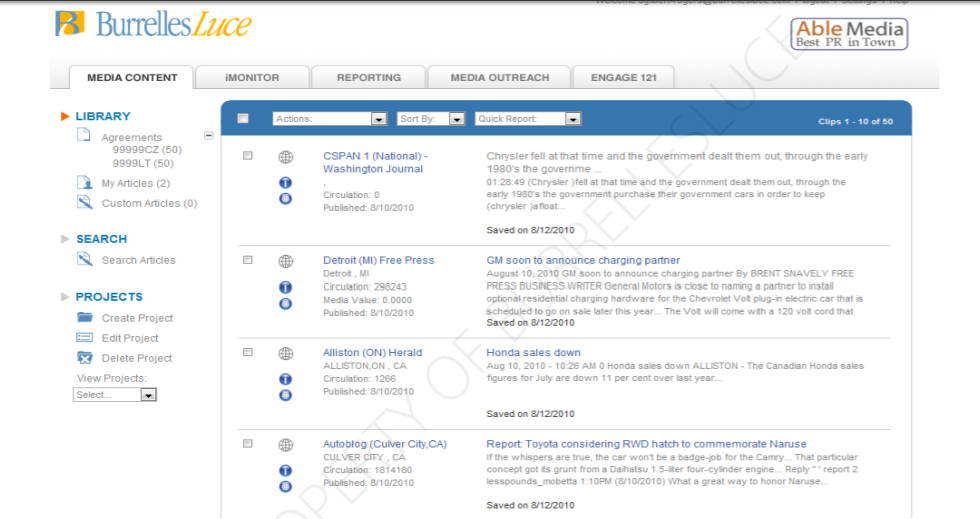Click the globe icon for Detroit Free Press clip
Image resolution: width=980 pixels, height=519 pixels.
point(286,261)
